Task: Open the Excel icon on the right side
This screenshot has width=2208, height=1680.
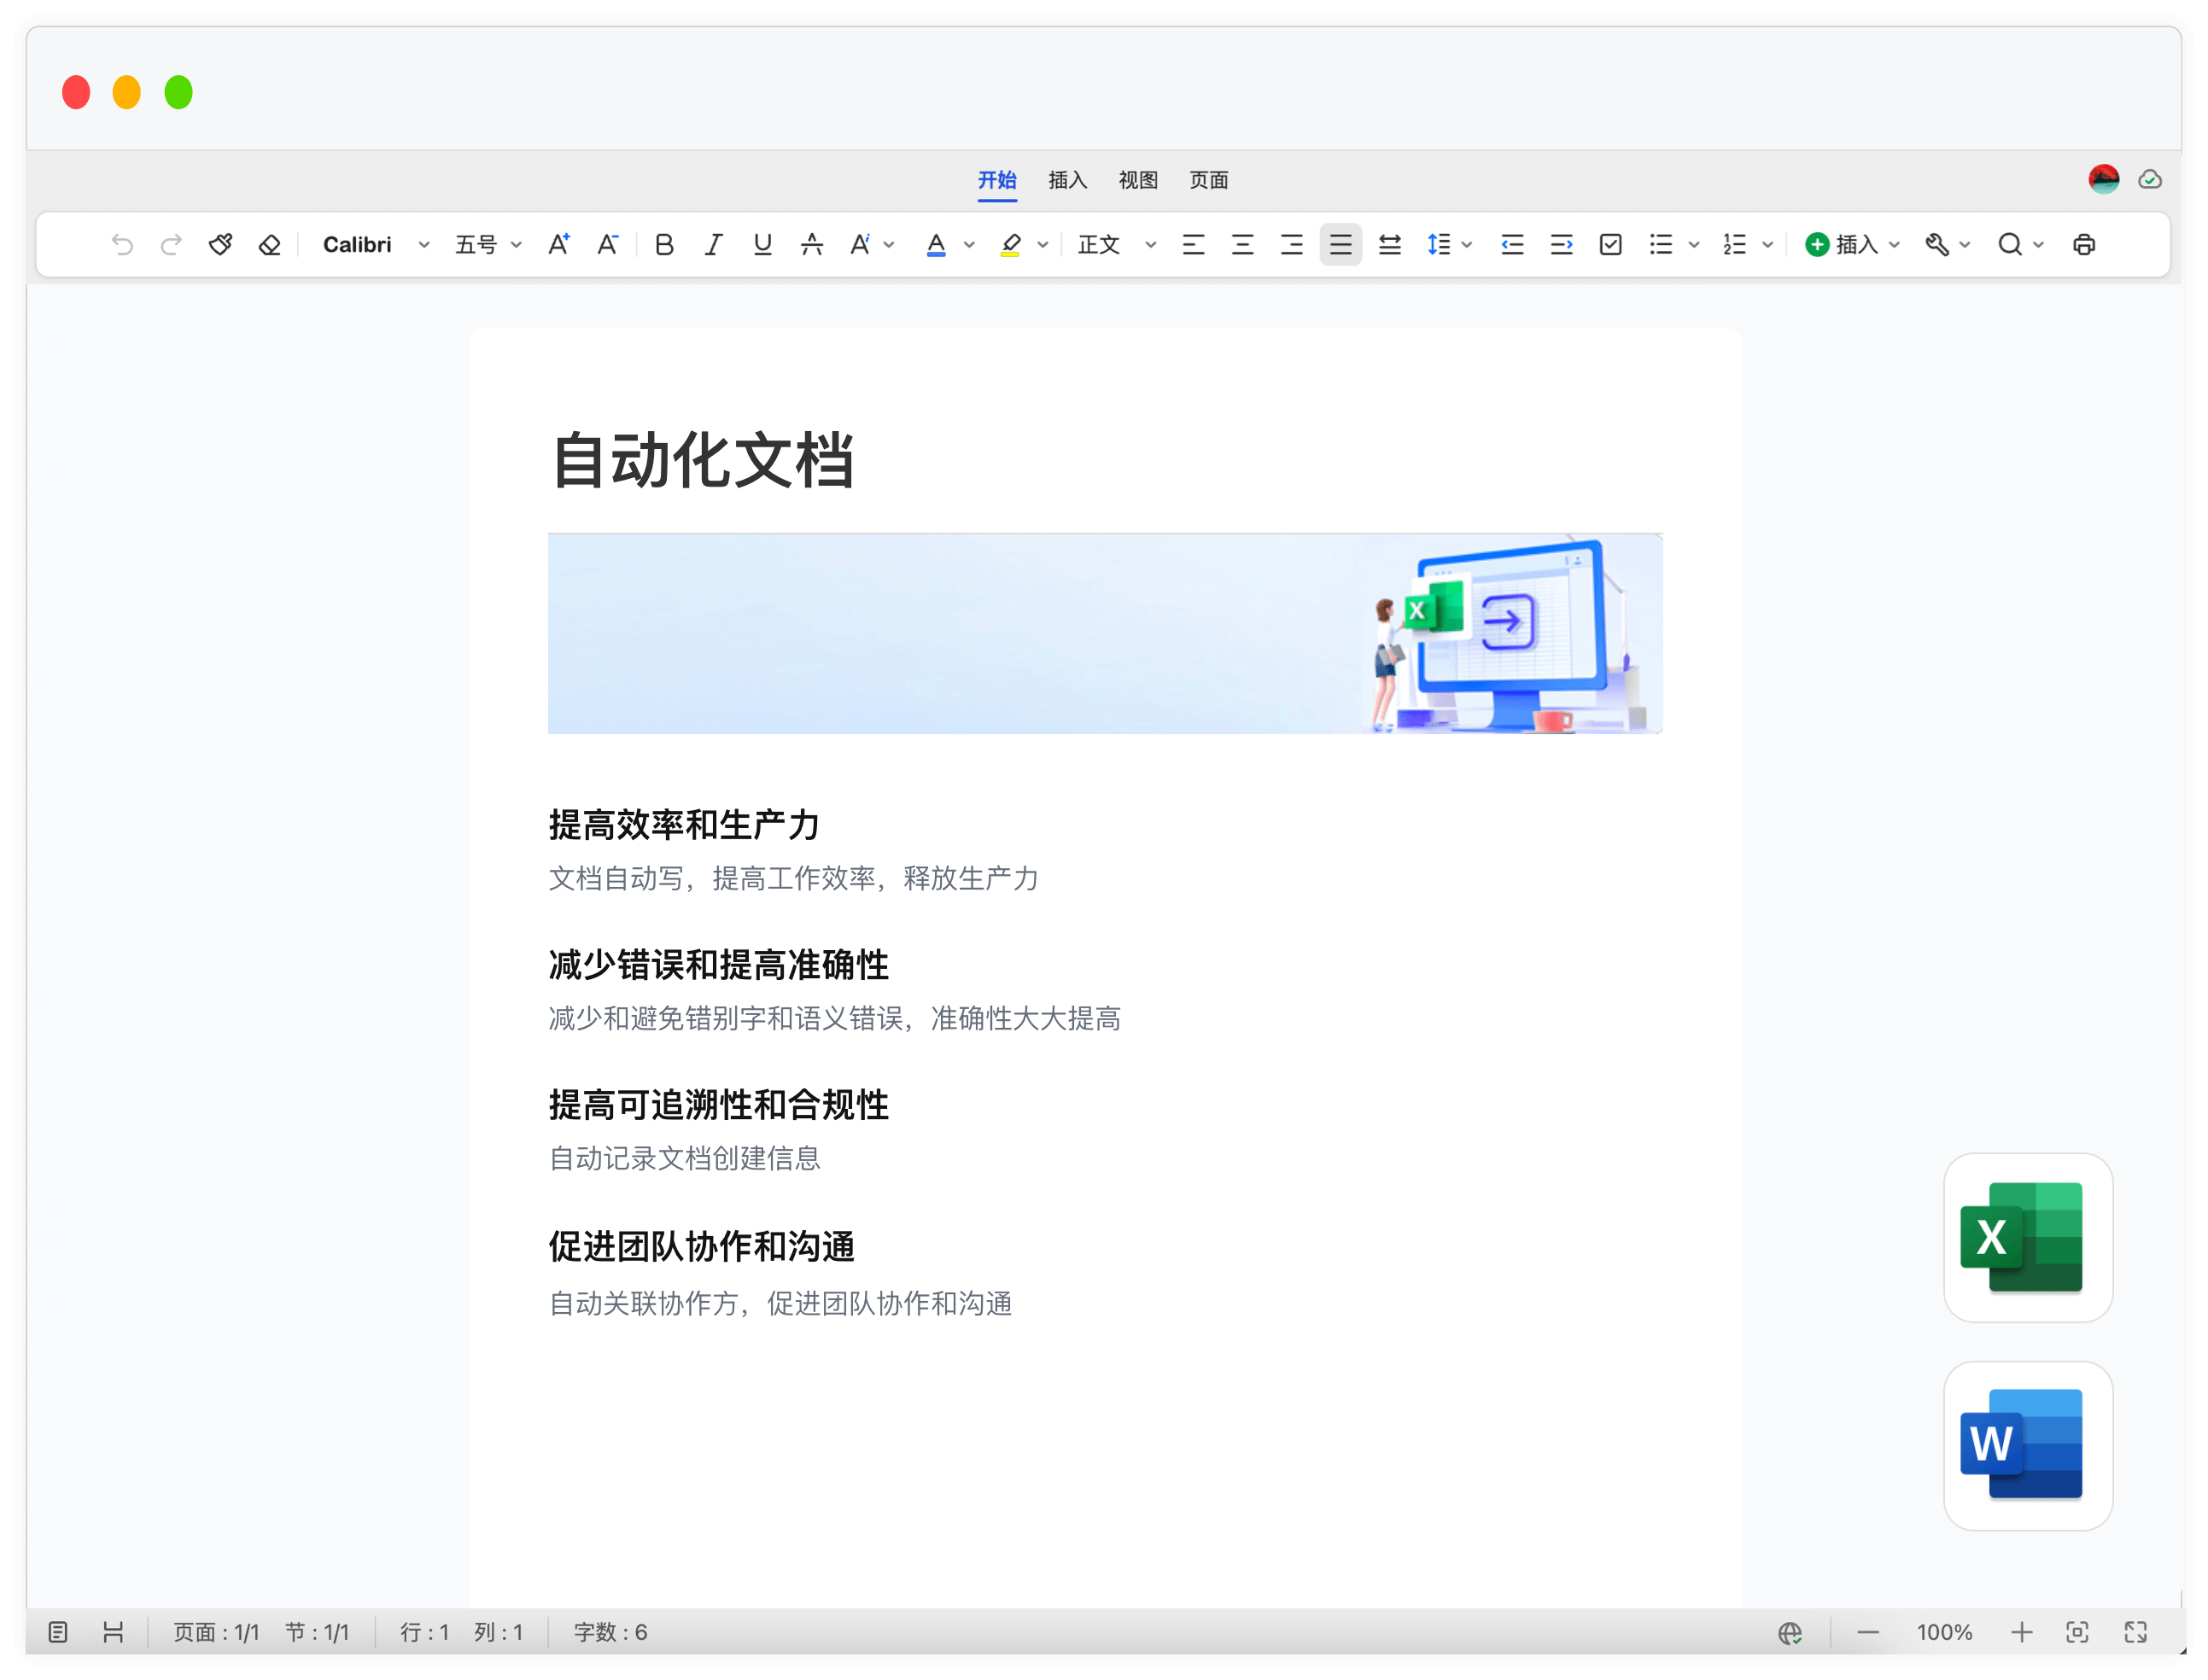Action: point(2027,1237)
